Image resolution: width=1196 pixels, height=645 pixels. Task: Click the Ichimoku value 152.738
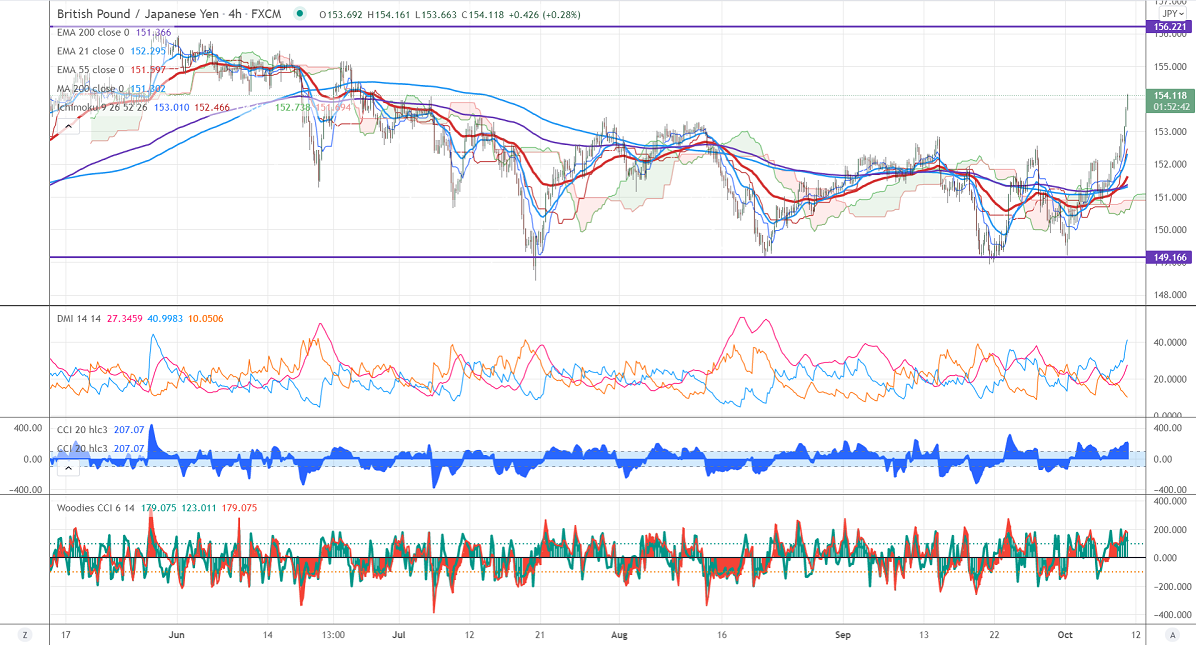coord(293,108)
